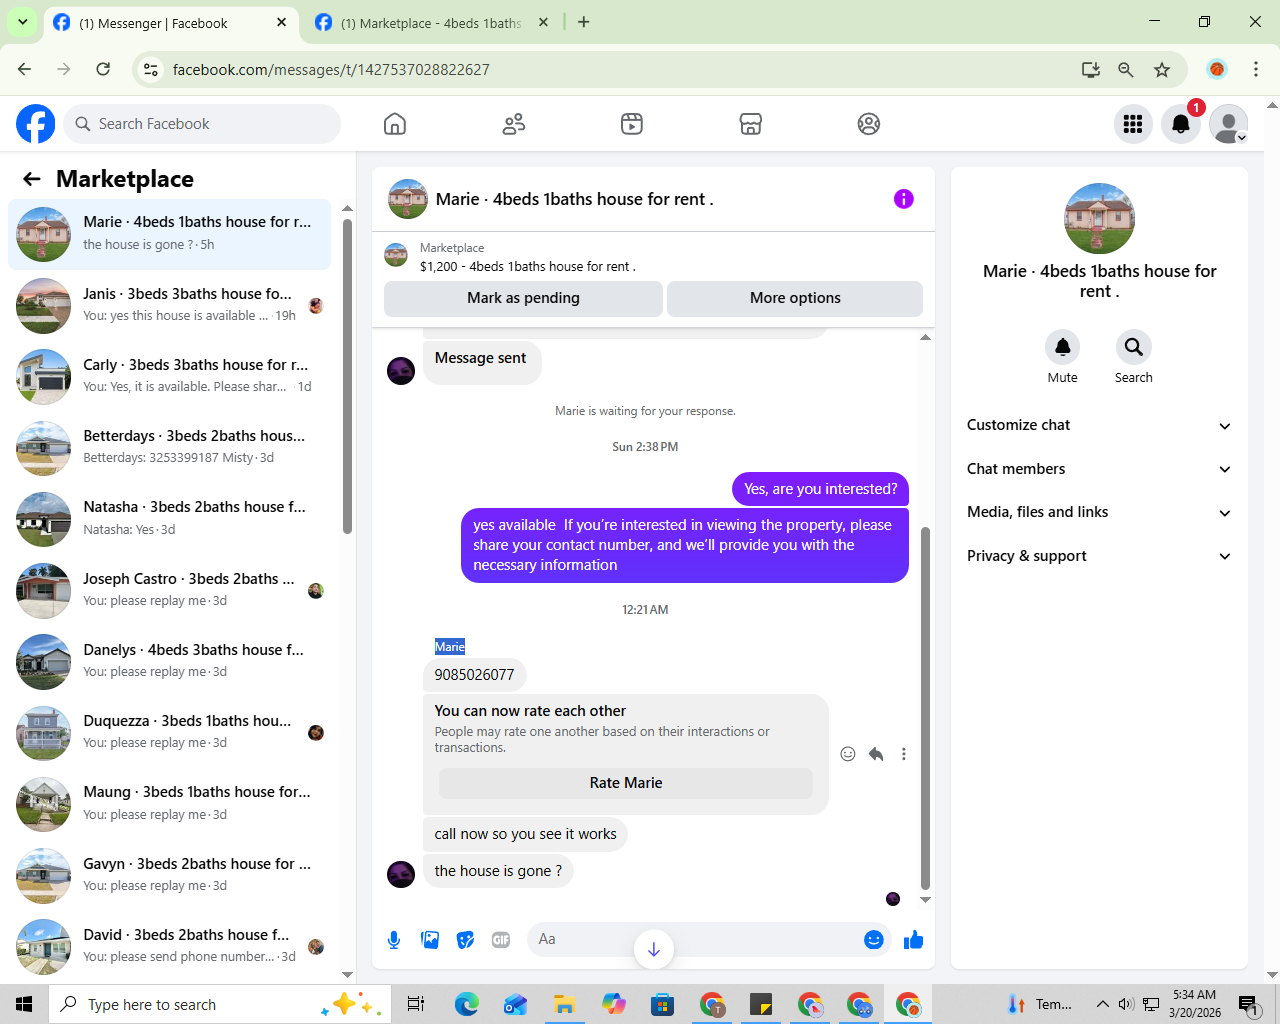
Task: Open message more options three dots
Action: tap(904, 754)
